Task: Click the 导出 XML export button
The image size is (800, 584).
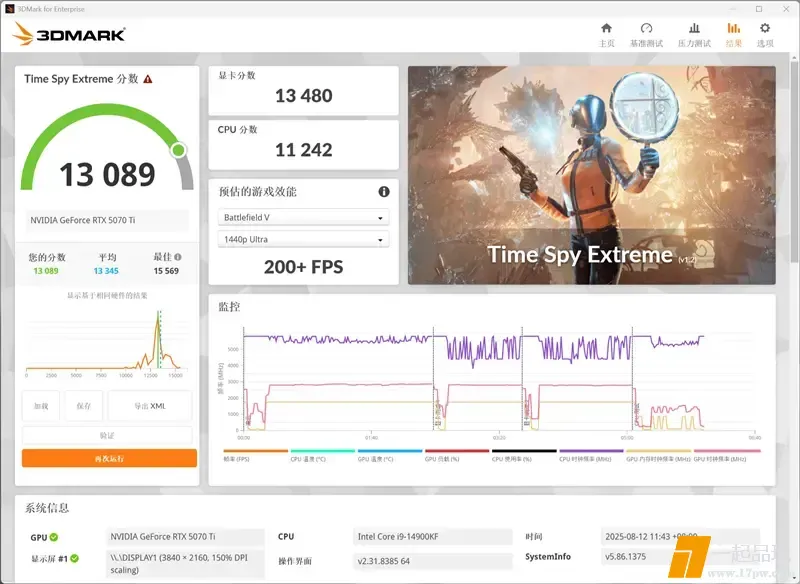Action: click(x=150, y=406)
